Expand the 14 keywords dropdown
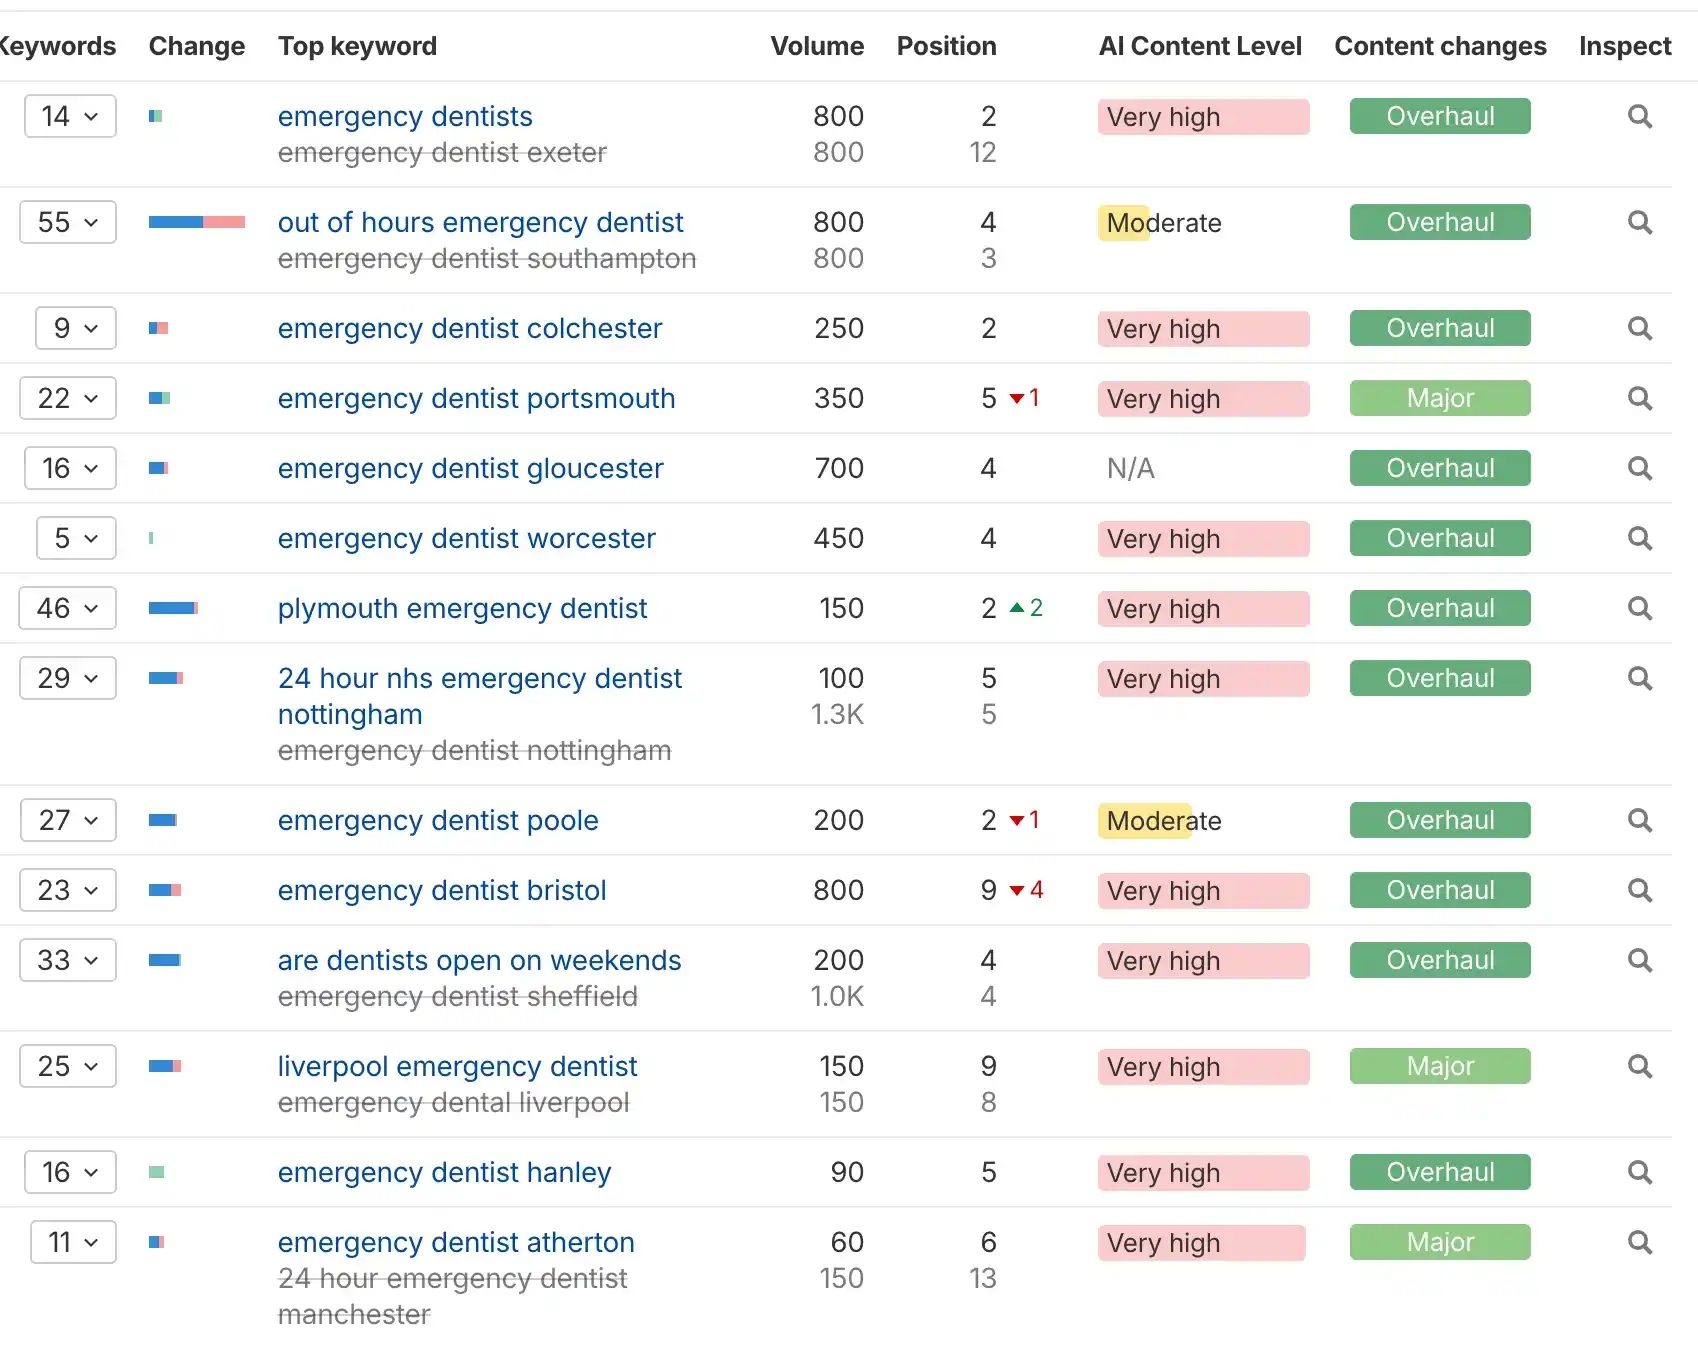The height and width of the screenshot is (1346, 1698). [70, 117]
